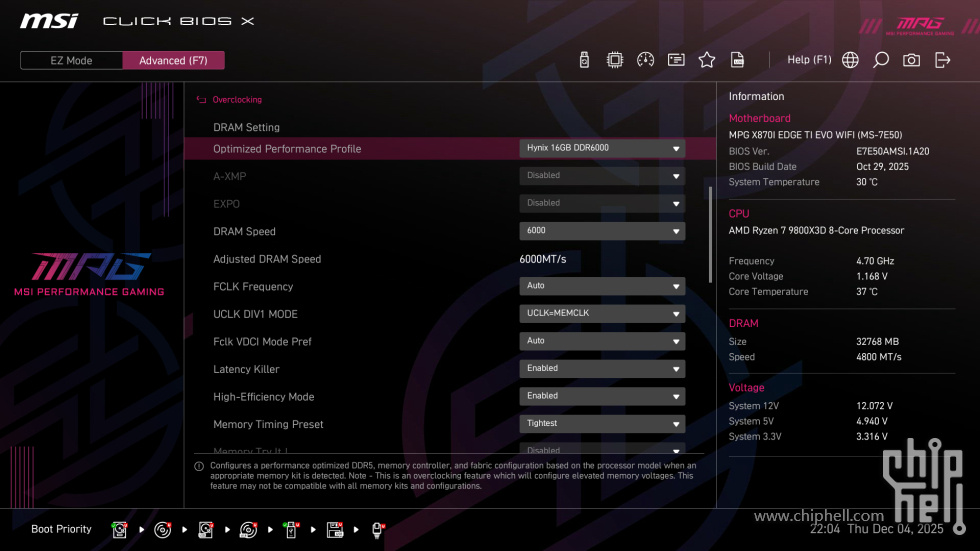Open the UCLK DIV1 MODE dropdown
980x551 pixels.
[x=602, y=314]
